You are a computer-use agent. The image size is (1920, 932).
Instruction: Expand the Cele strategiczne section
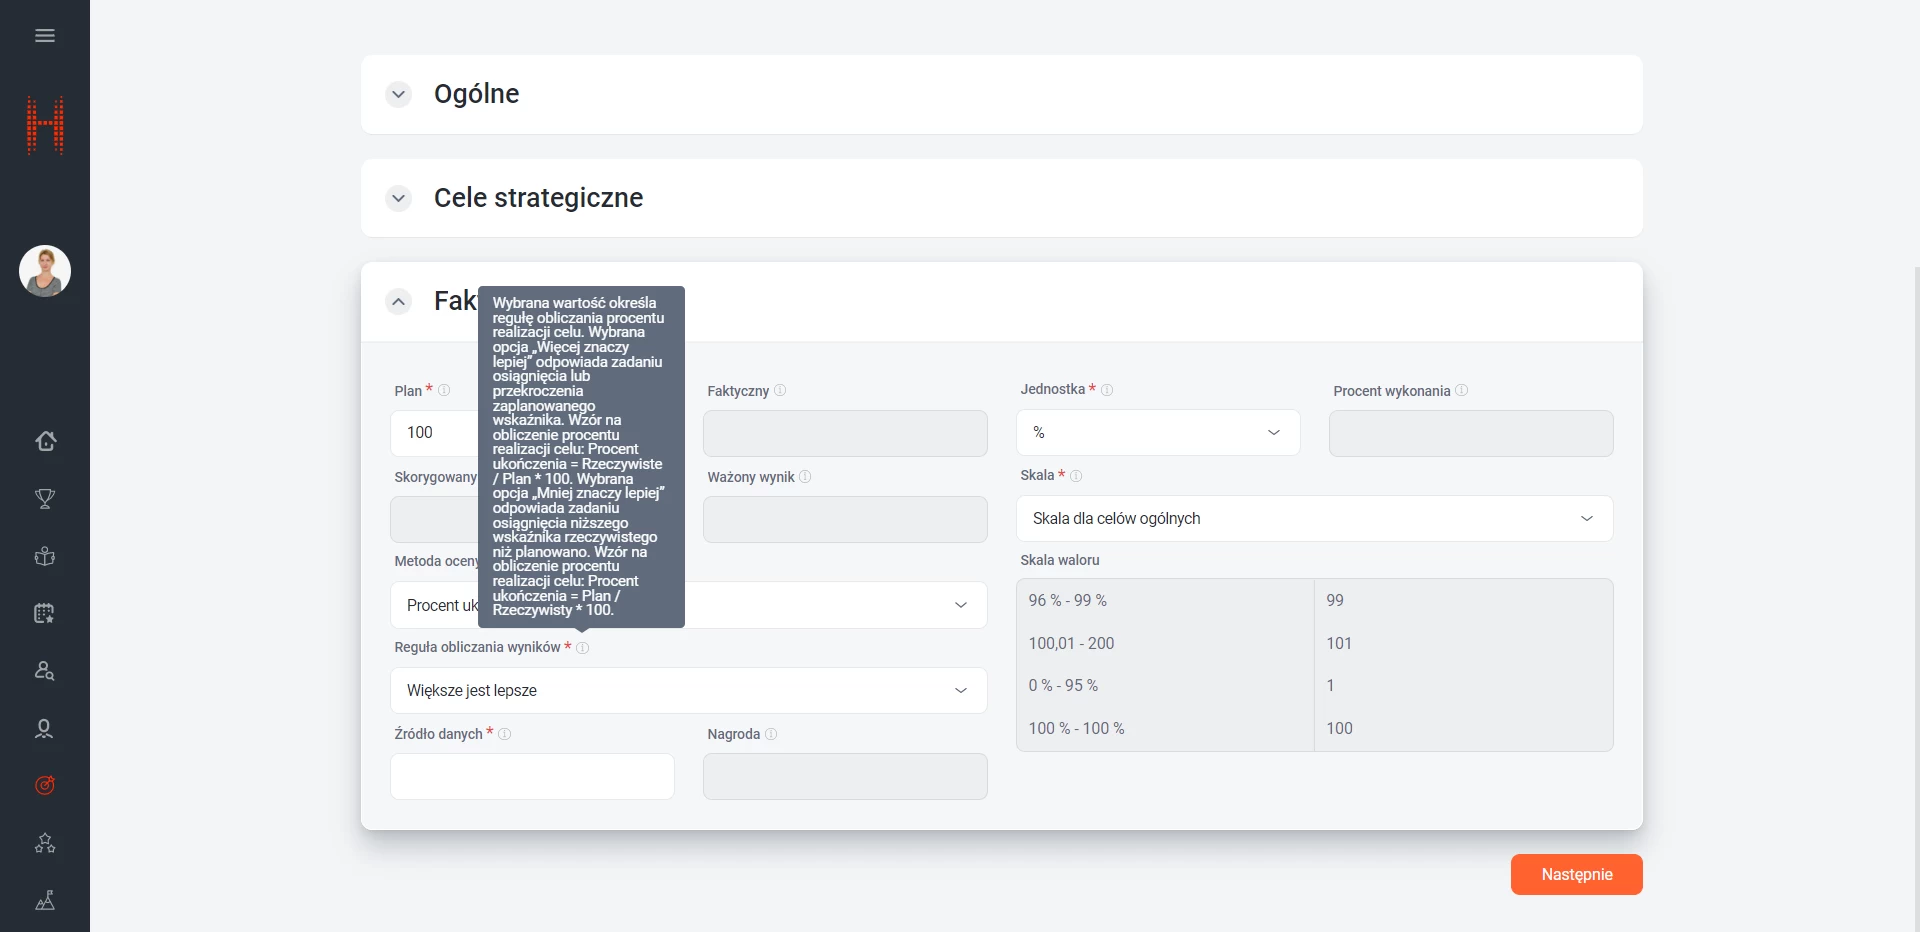[x=399, y=198]
